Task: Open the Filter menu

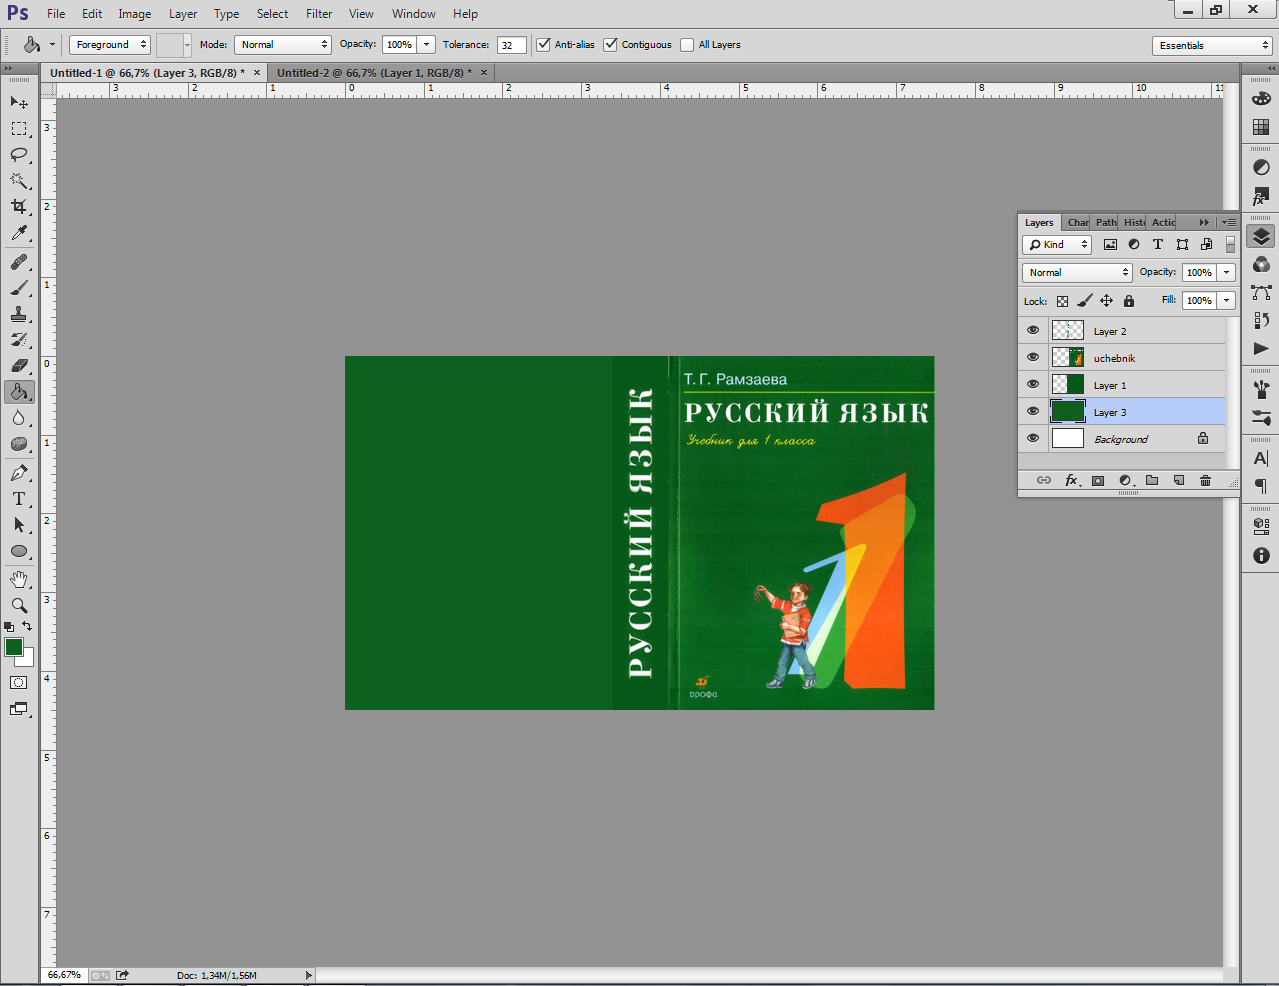Action: 319,14
